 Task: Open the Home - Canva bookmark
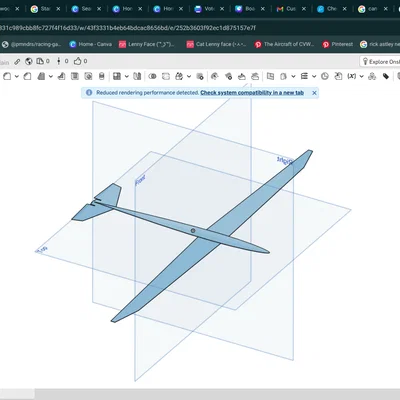pos(90,44)
